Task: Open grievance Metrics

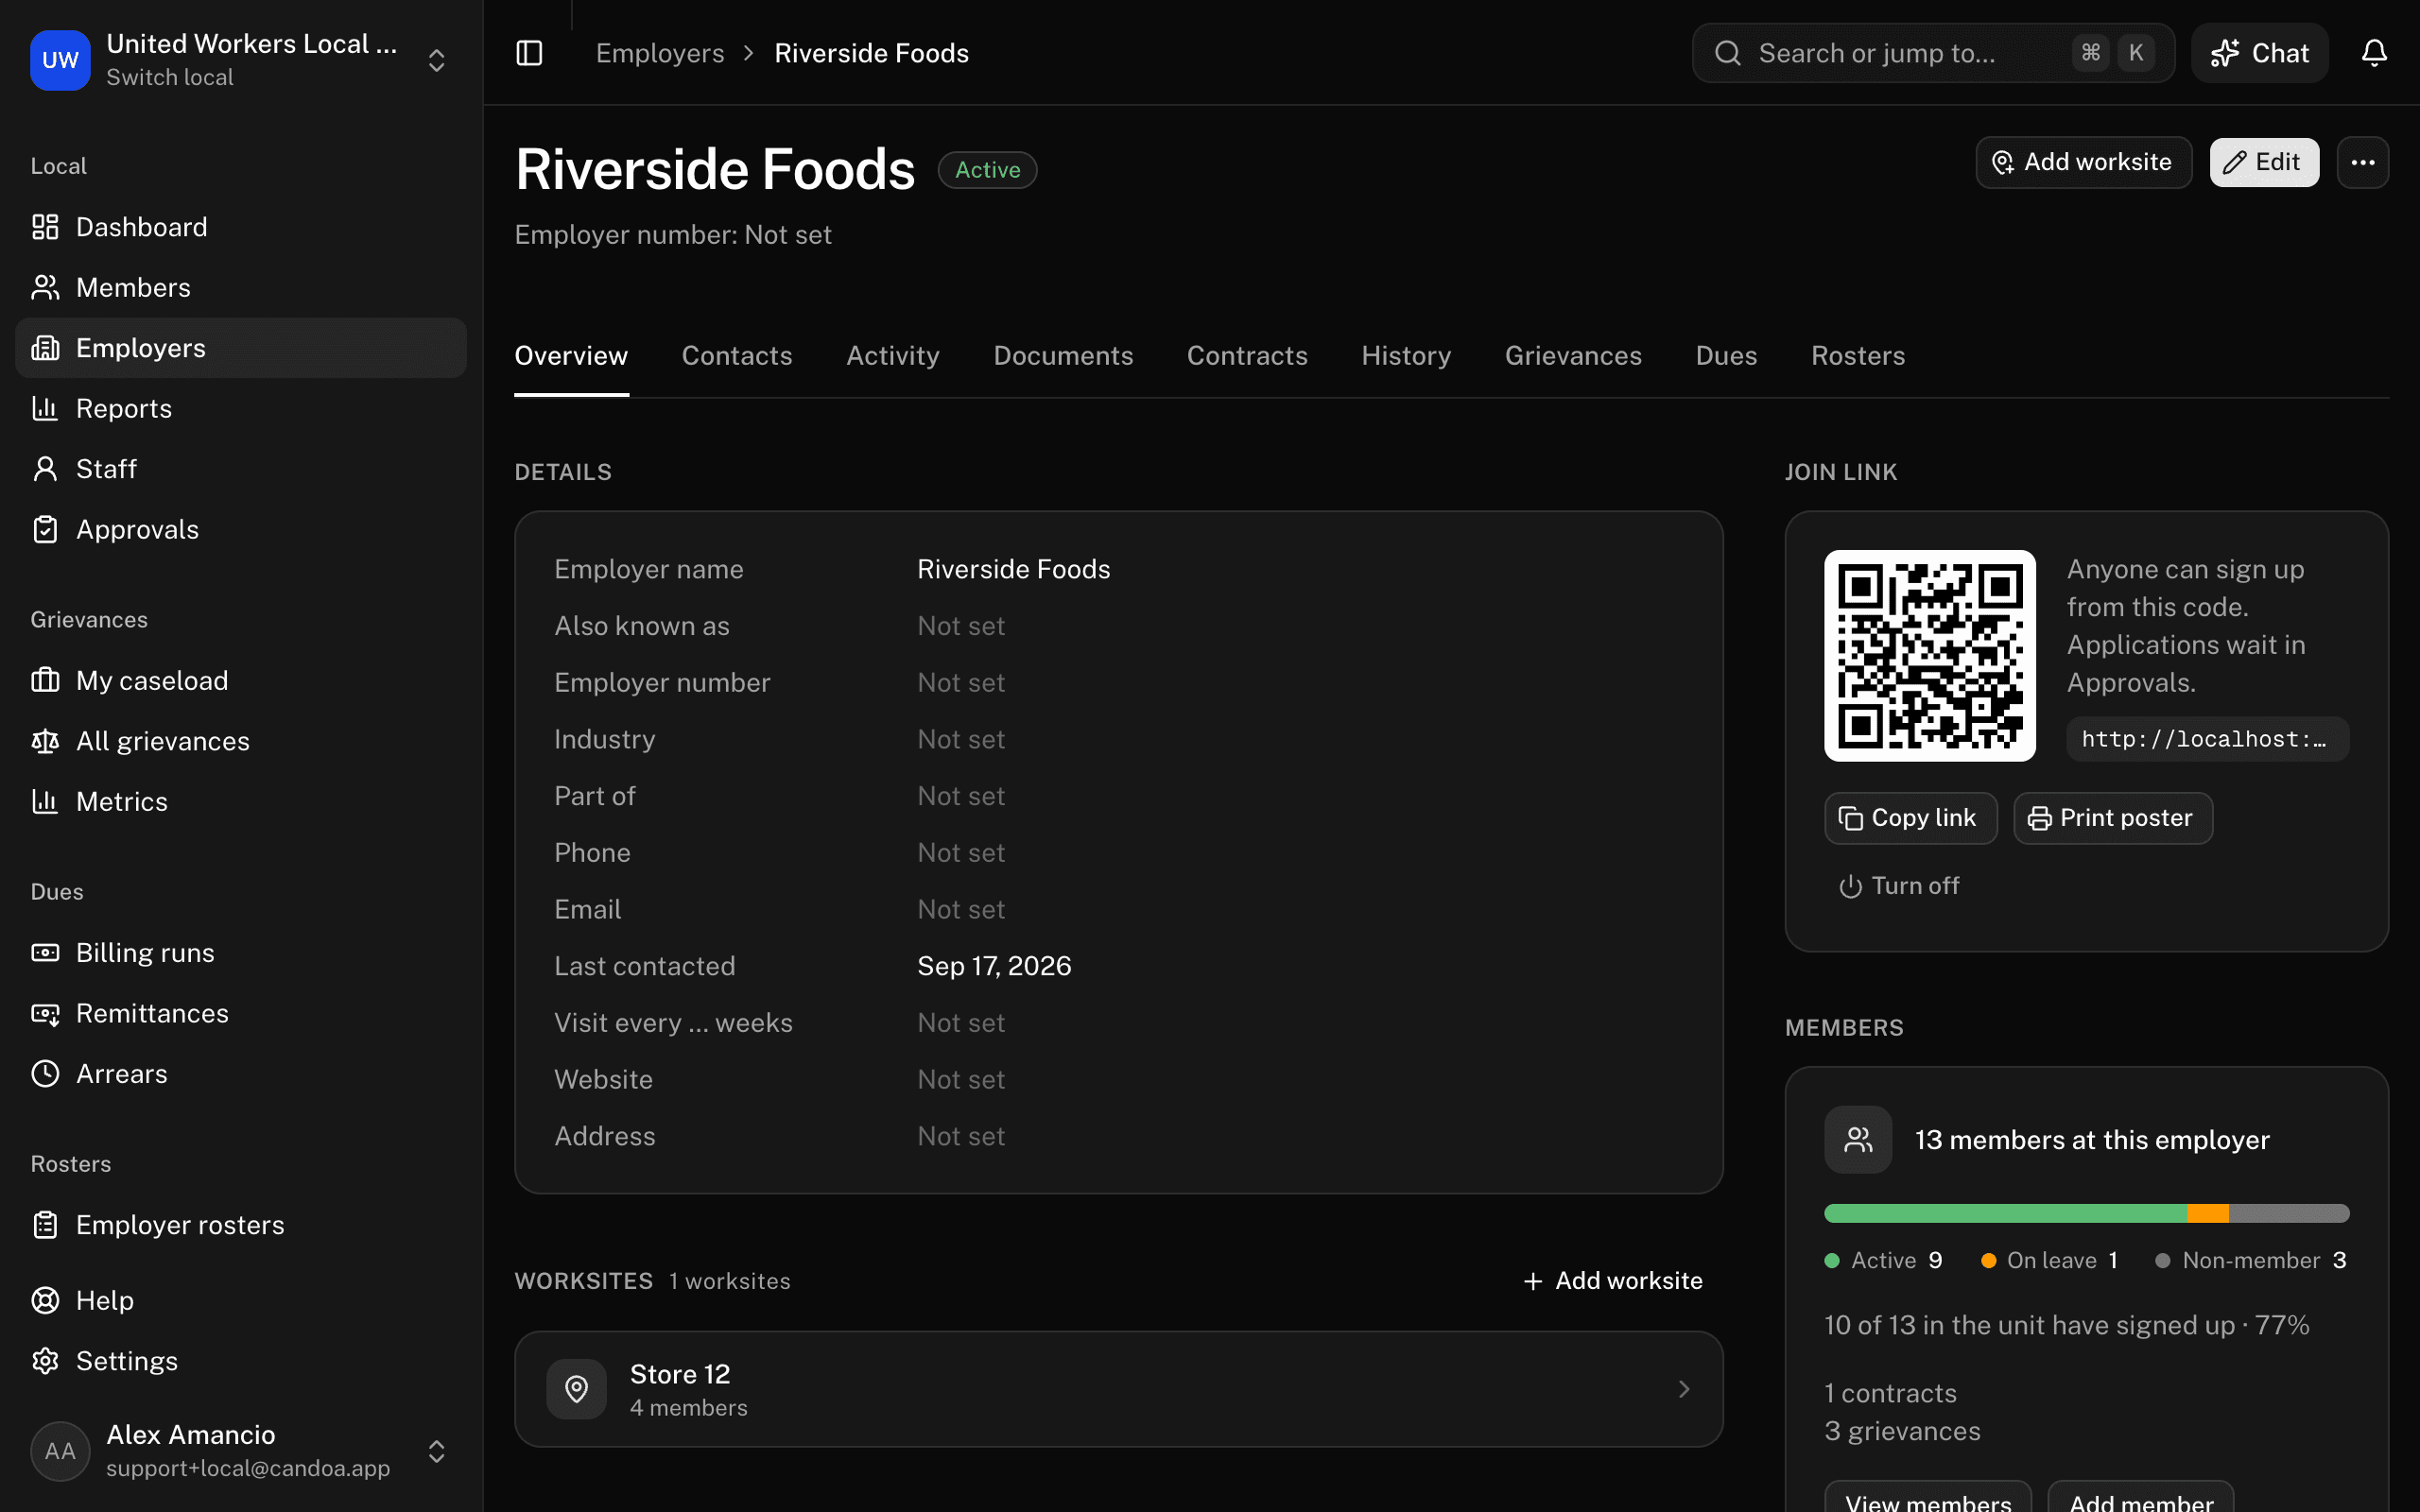Action: tap(240, 801)
